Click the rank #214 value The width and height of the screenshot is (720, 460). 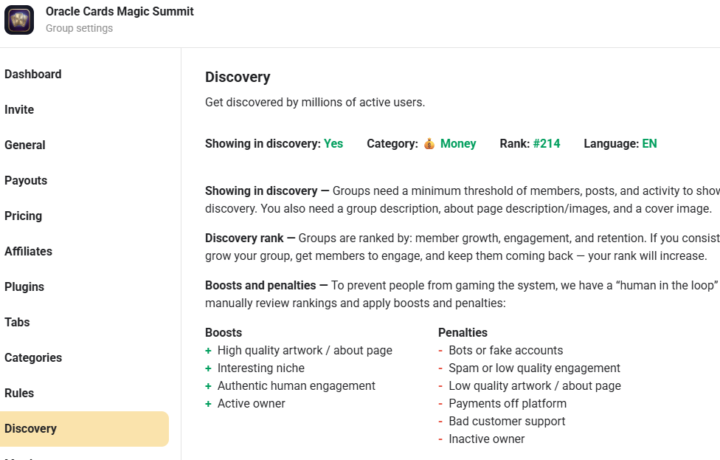pyautogui.click(x=546, y=144)
